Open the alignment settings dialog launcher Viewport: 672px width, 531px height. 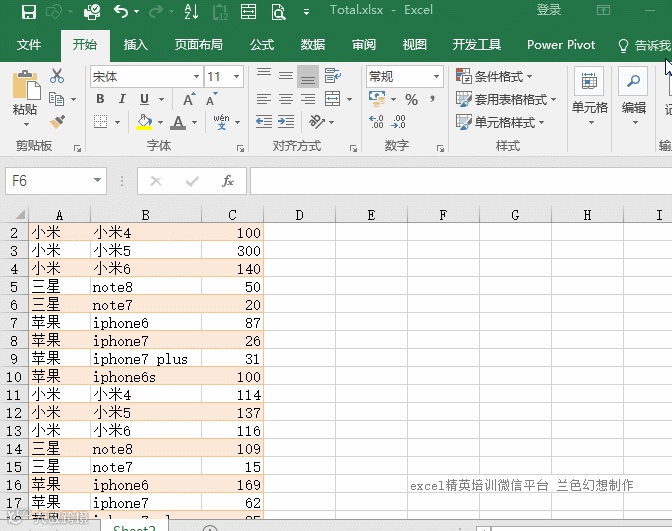pos(353,148)
